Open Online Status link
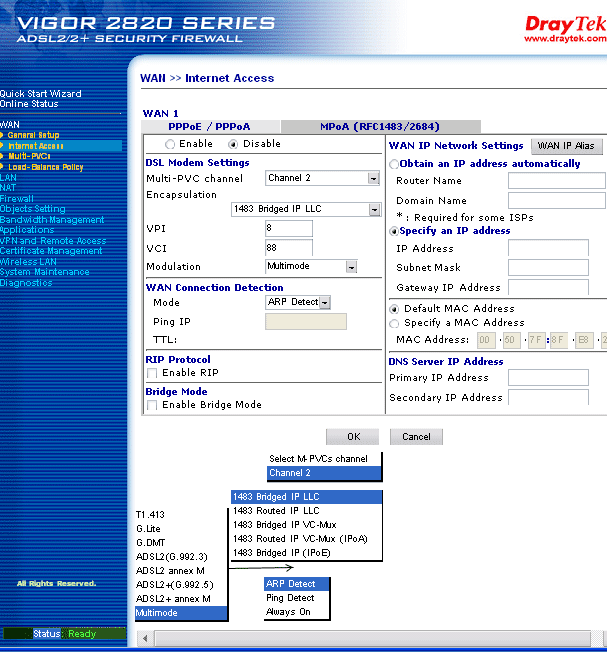 [x=29, y=104]
